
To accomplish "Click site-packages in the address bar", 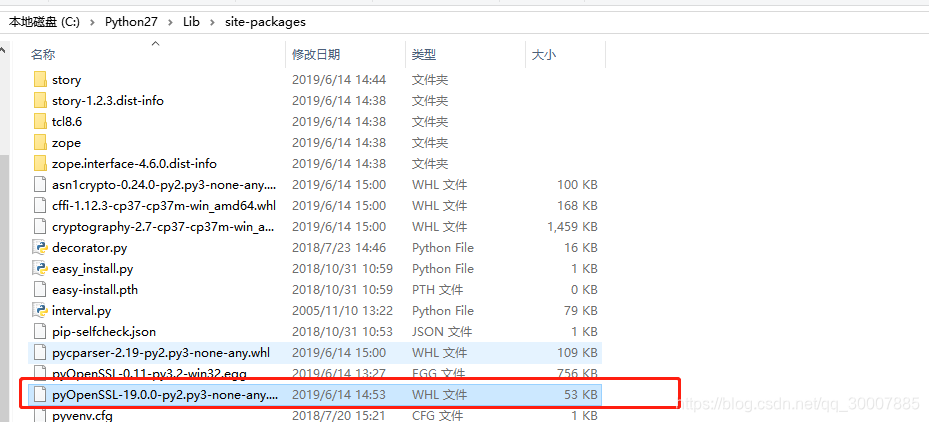I will pyautogui.click(x=265, y=23).
